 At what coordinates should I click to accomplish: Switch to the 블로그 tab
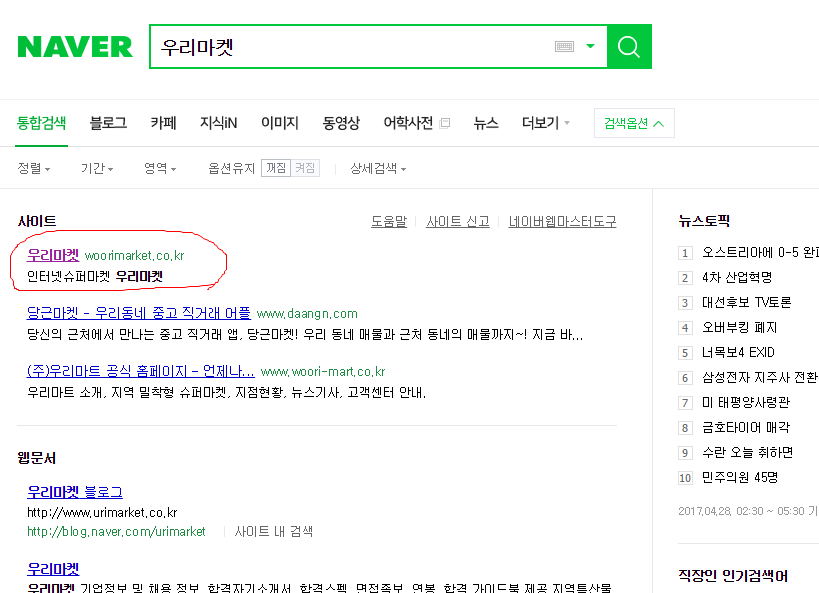tap(108, 123)
